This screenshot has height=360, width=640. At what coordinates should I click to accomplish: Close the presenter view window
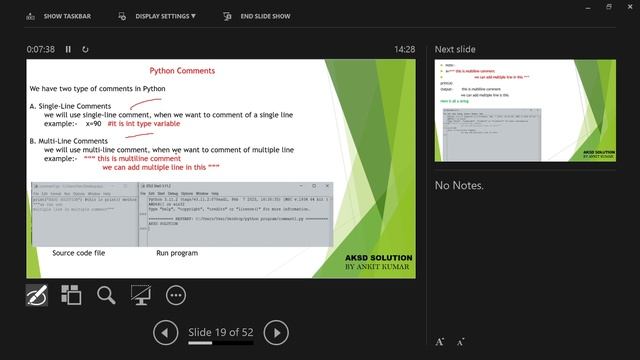click(x=630, y=7)
